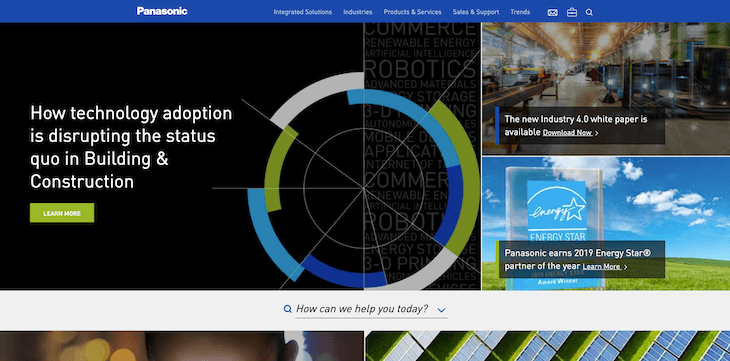This screenshot has width=730, height=361.
Task: Click magnifier icon beside help search field
Action: [x=288, y=309]
